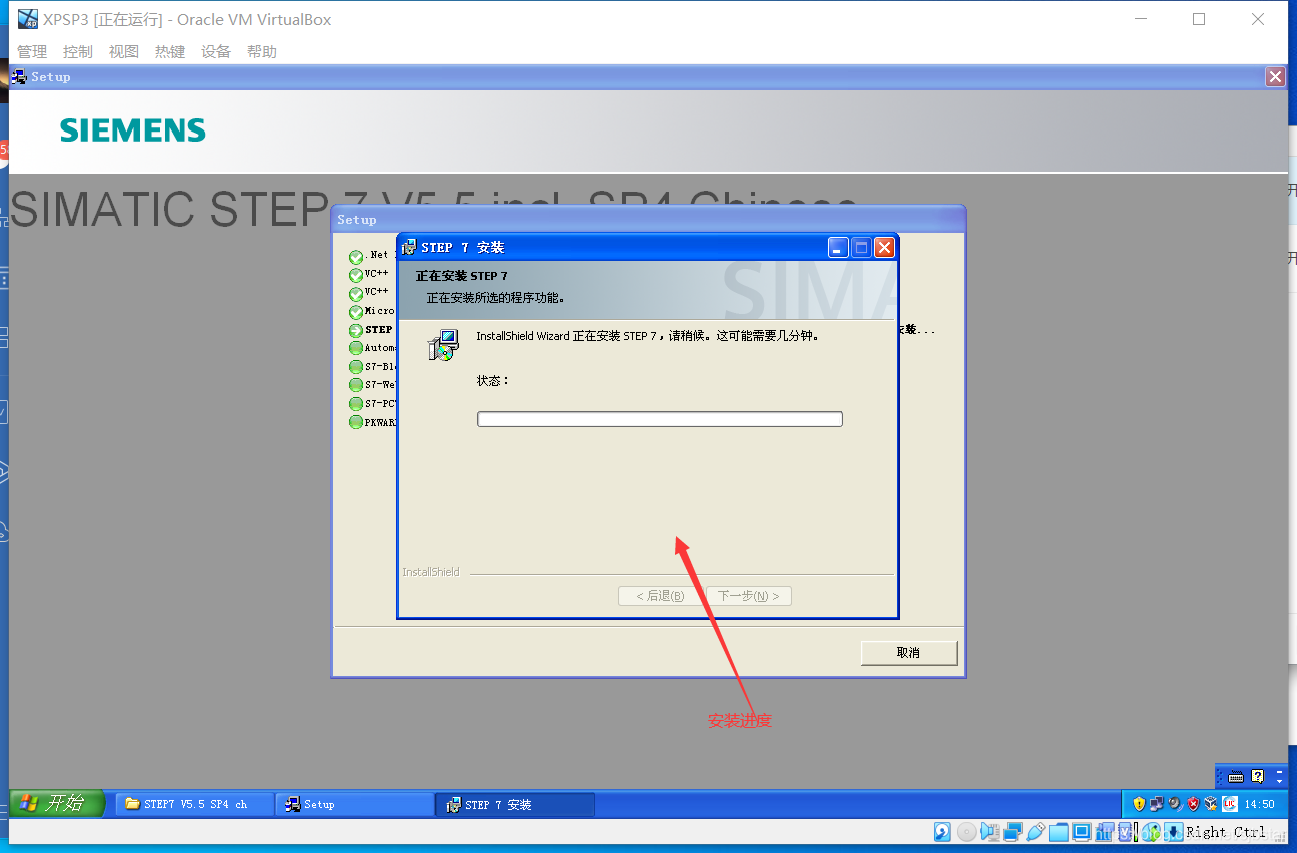The width and height of the screenshot is (1297, 853).
Task: Click the 正在安装所选的程序功能 subtitle
Action: (x=496, y=297)
